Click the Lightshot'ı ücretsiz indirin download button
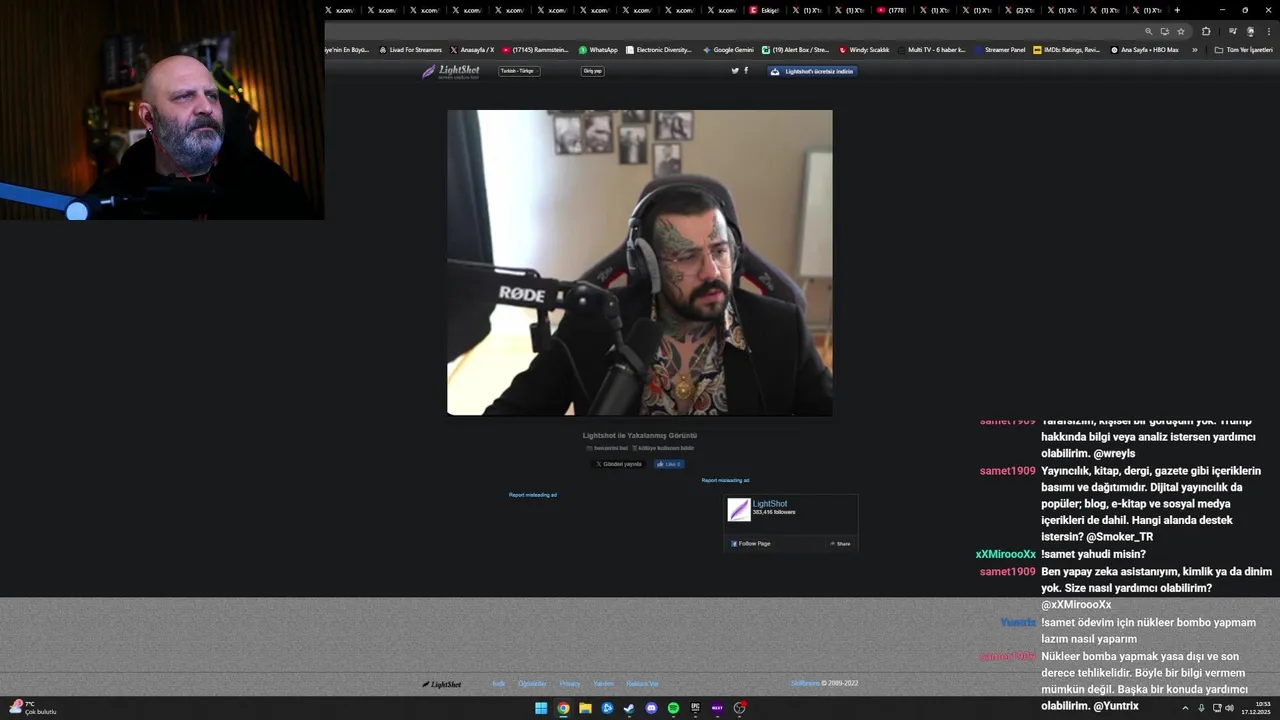 point(812,71)
